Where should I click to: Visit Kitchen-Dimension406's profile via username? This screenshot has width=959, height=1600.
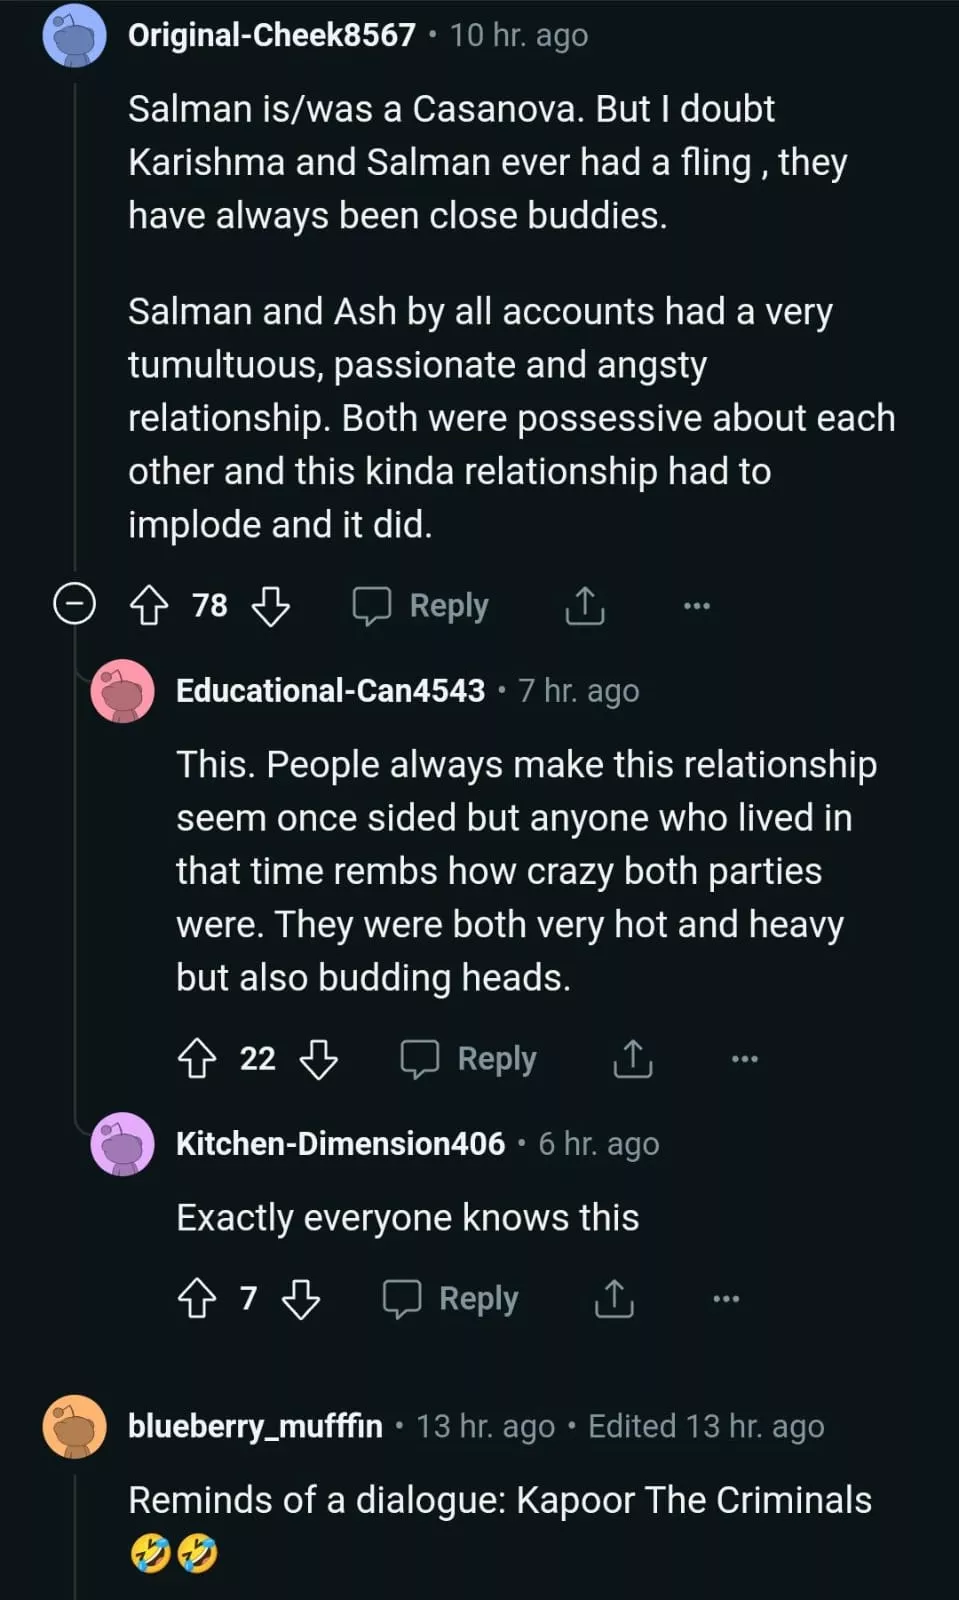340,1144
